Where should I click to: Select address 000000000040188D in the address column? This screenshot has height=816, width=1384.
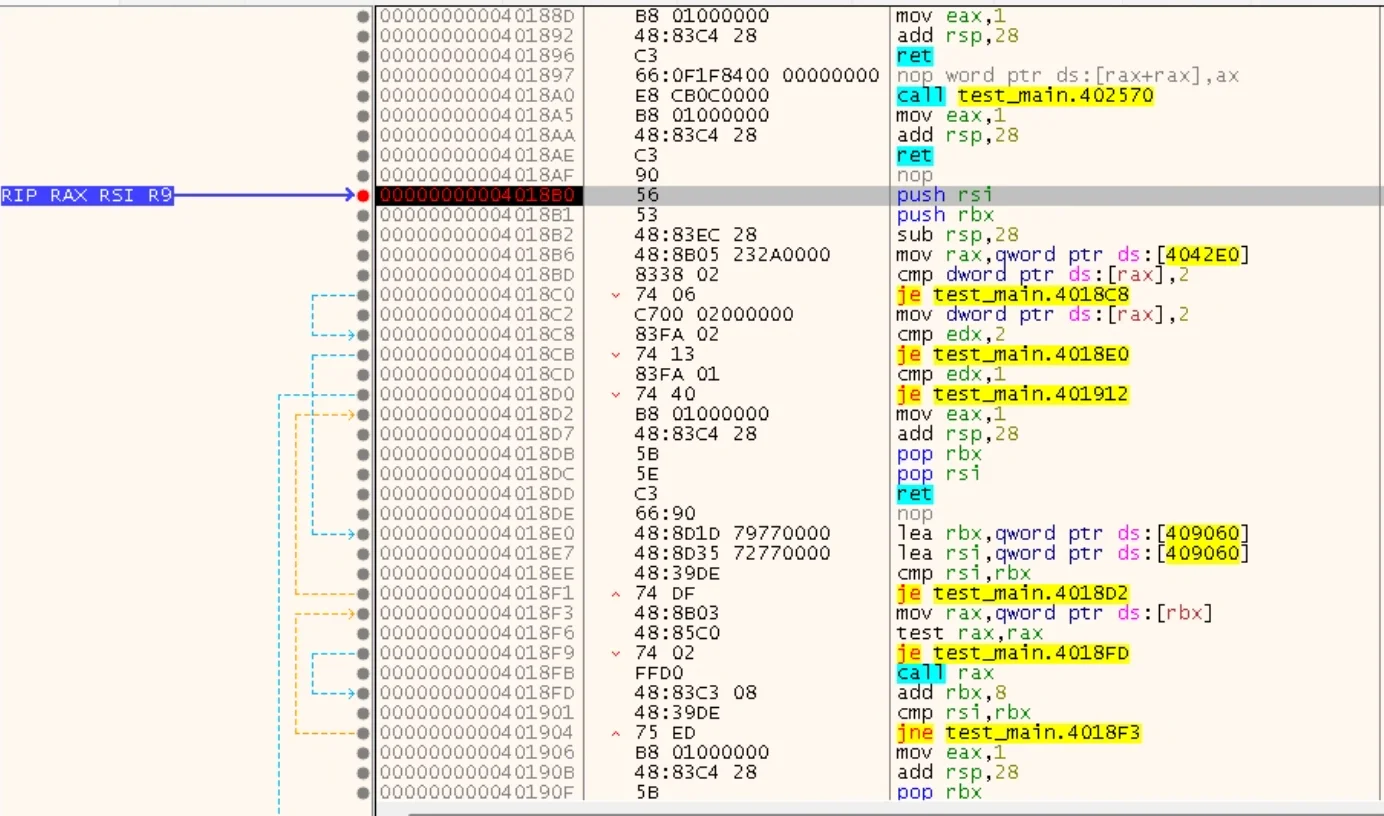(477, 16)
